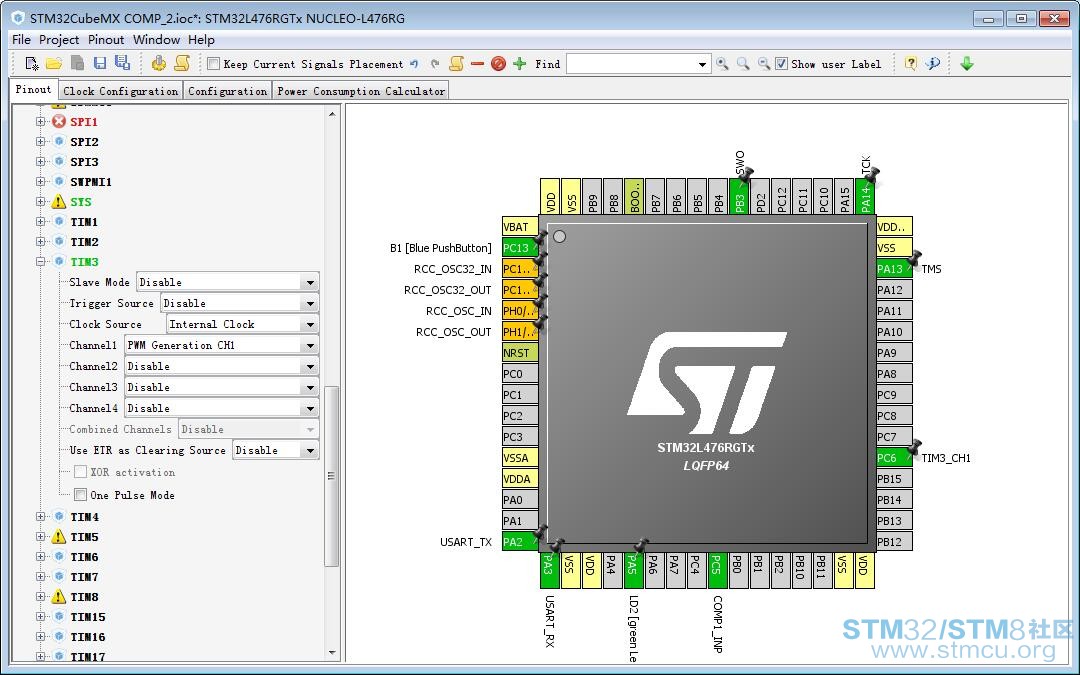Click the green plus expand icon
The width and height of the screenshot is (1080, 675).
520,64
